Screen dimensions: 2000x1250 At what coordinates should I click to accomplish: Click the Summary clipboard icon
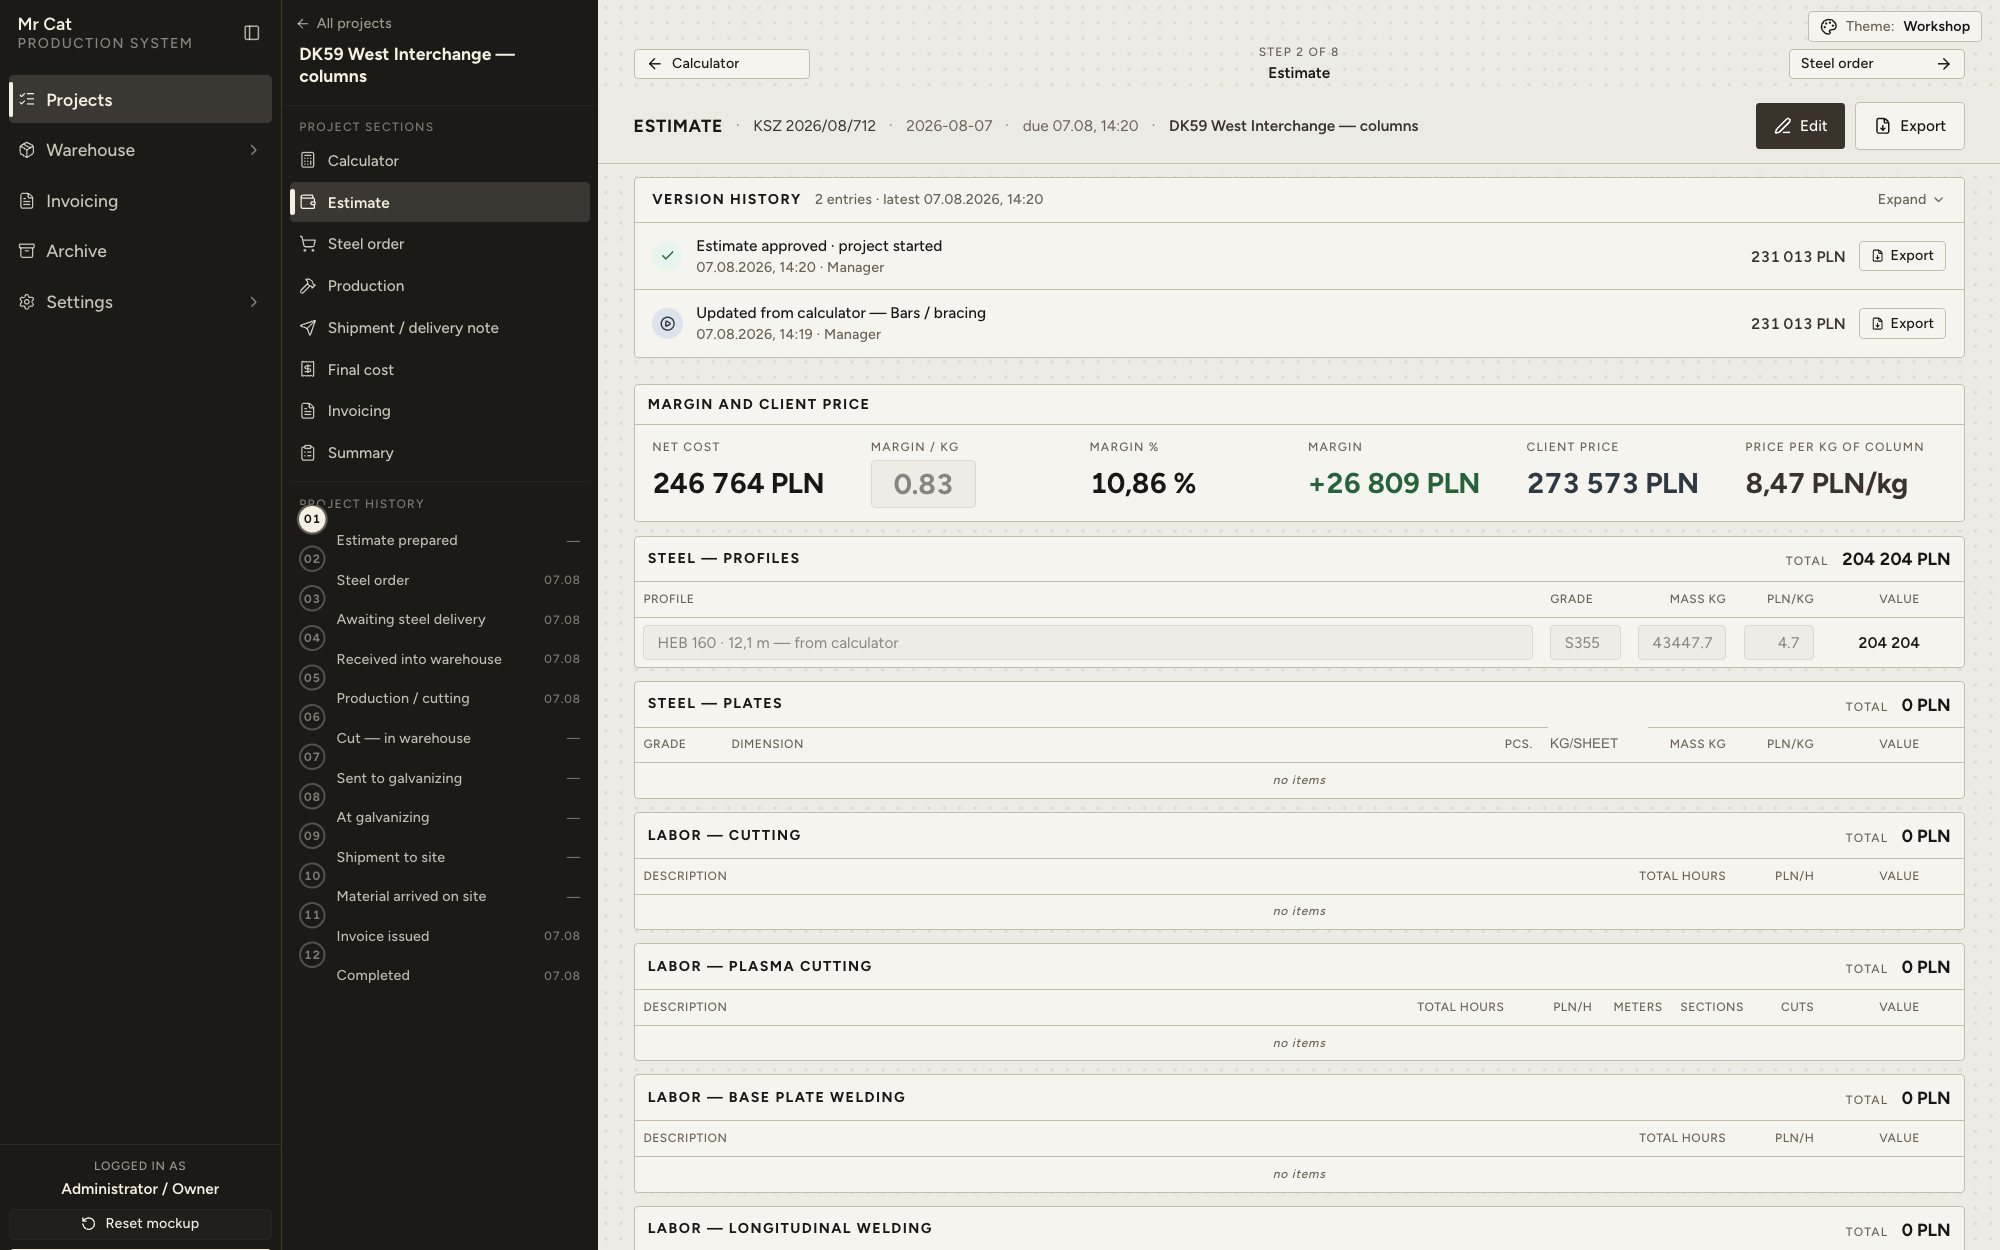point(308,453)
